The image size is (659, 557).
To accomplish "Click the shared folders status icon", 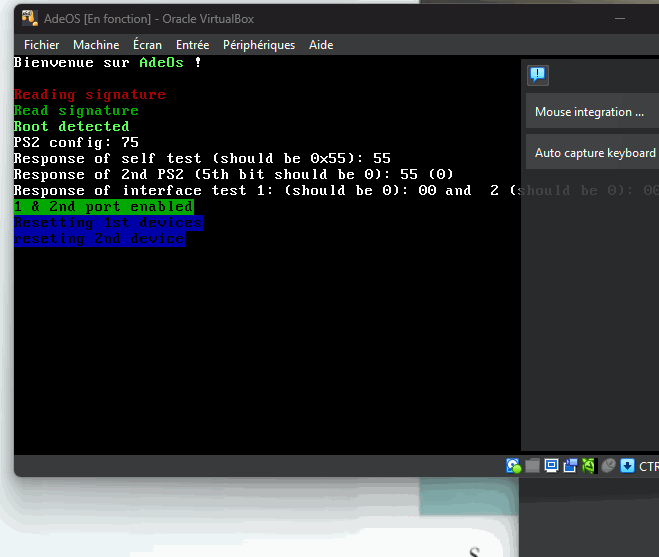I will [x=532, y=466].
